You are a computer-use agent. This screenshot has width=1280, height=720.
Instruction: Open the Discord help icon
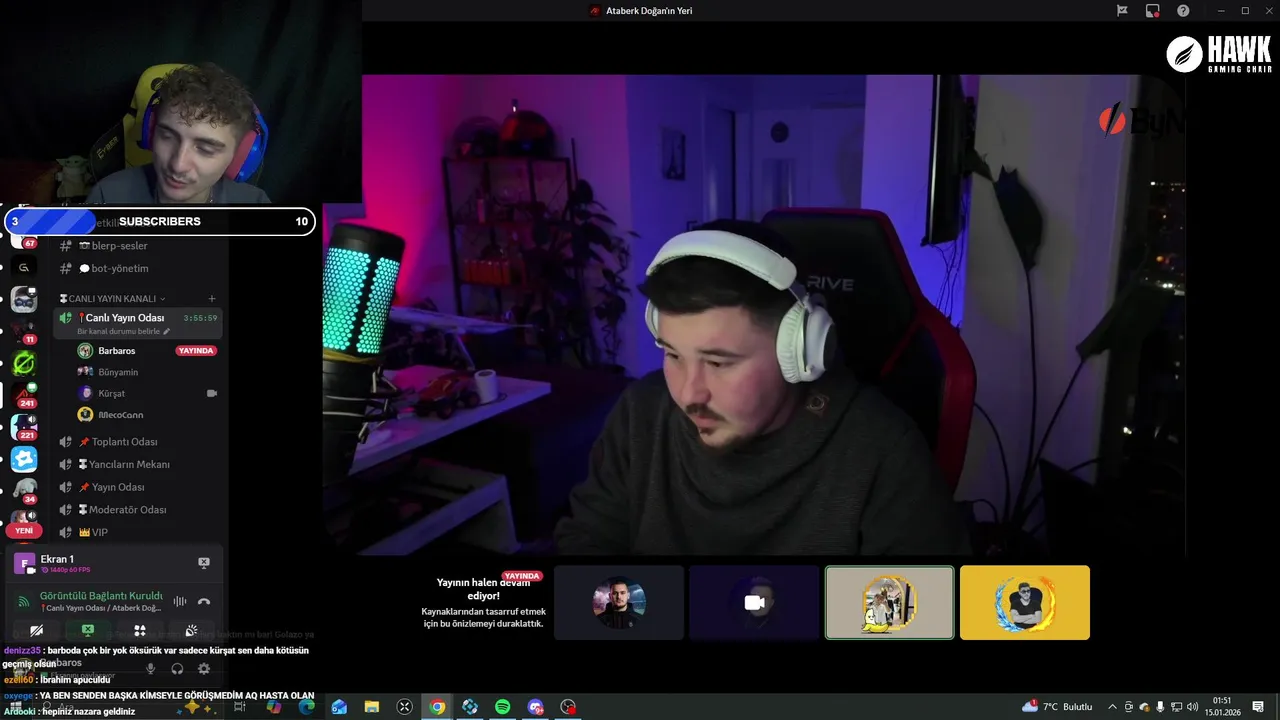pyautogui.click(x=1183, y=11)
